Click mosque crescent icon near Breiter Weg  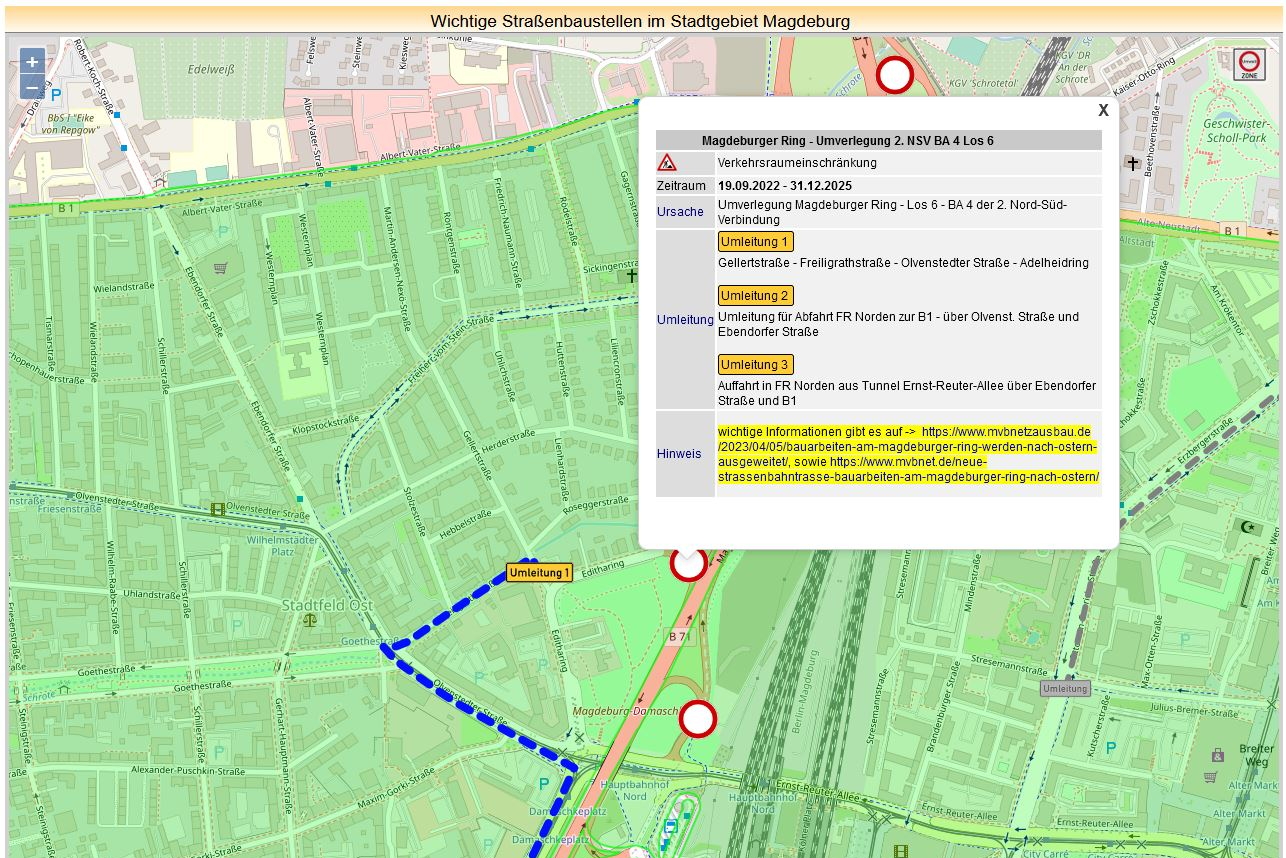pyautogui.click(x=1246, y=526)
